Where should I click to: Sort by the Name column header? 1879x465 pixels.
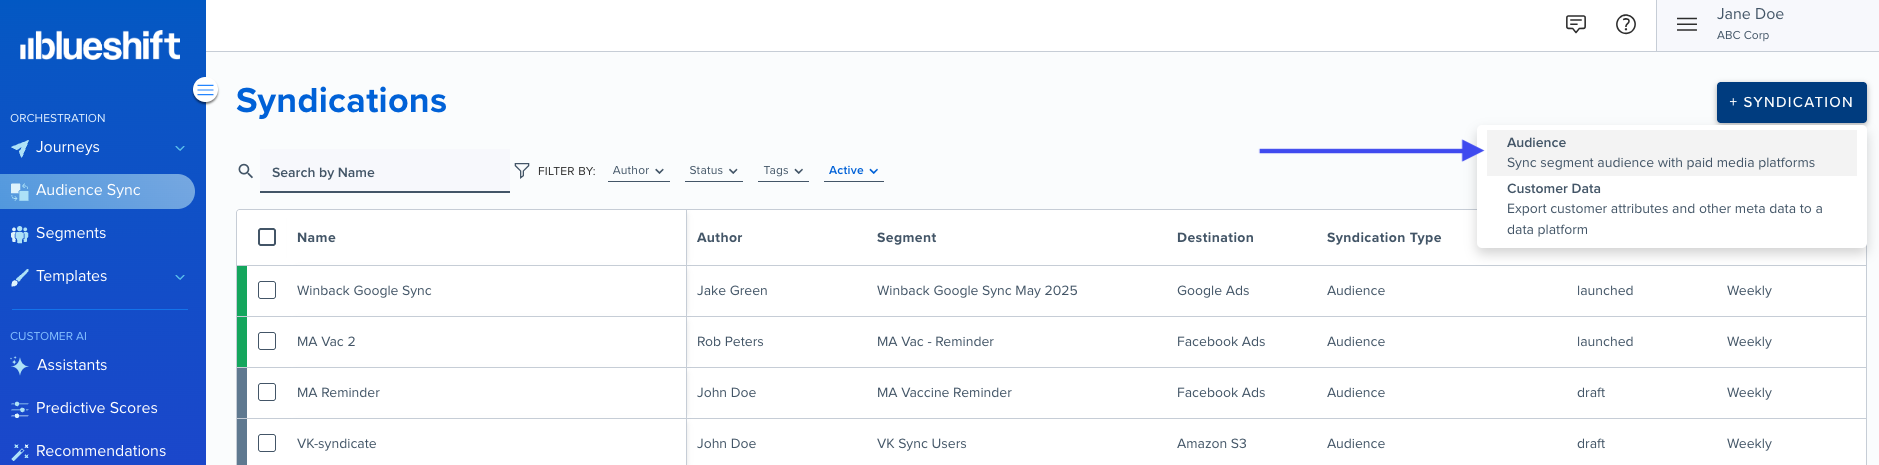pos(316,238)
